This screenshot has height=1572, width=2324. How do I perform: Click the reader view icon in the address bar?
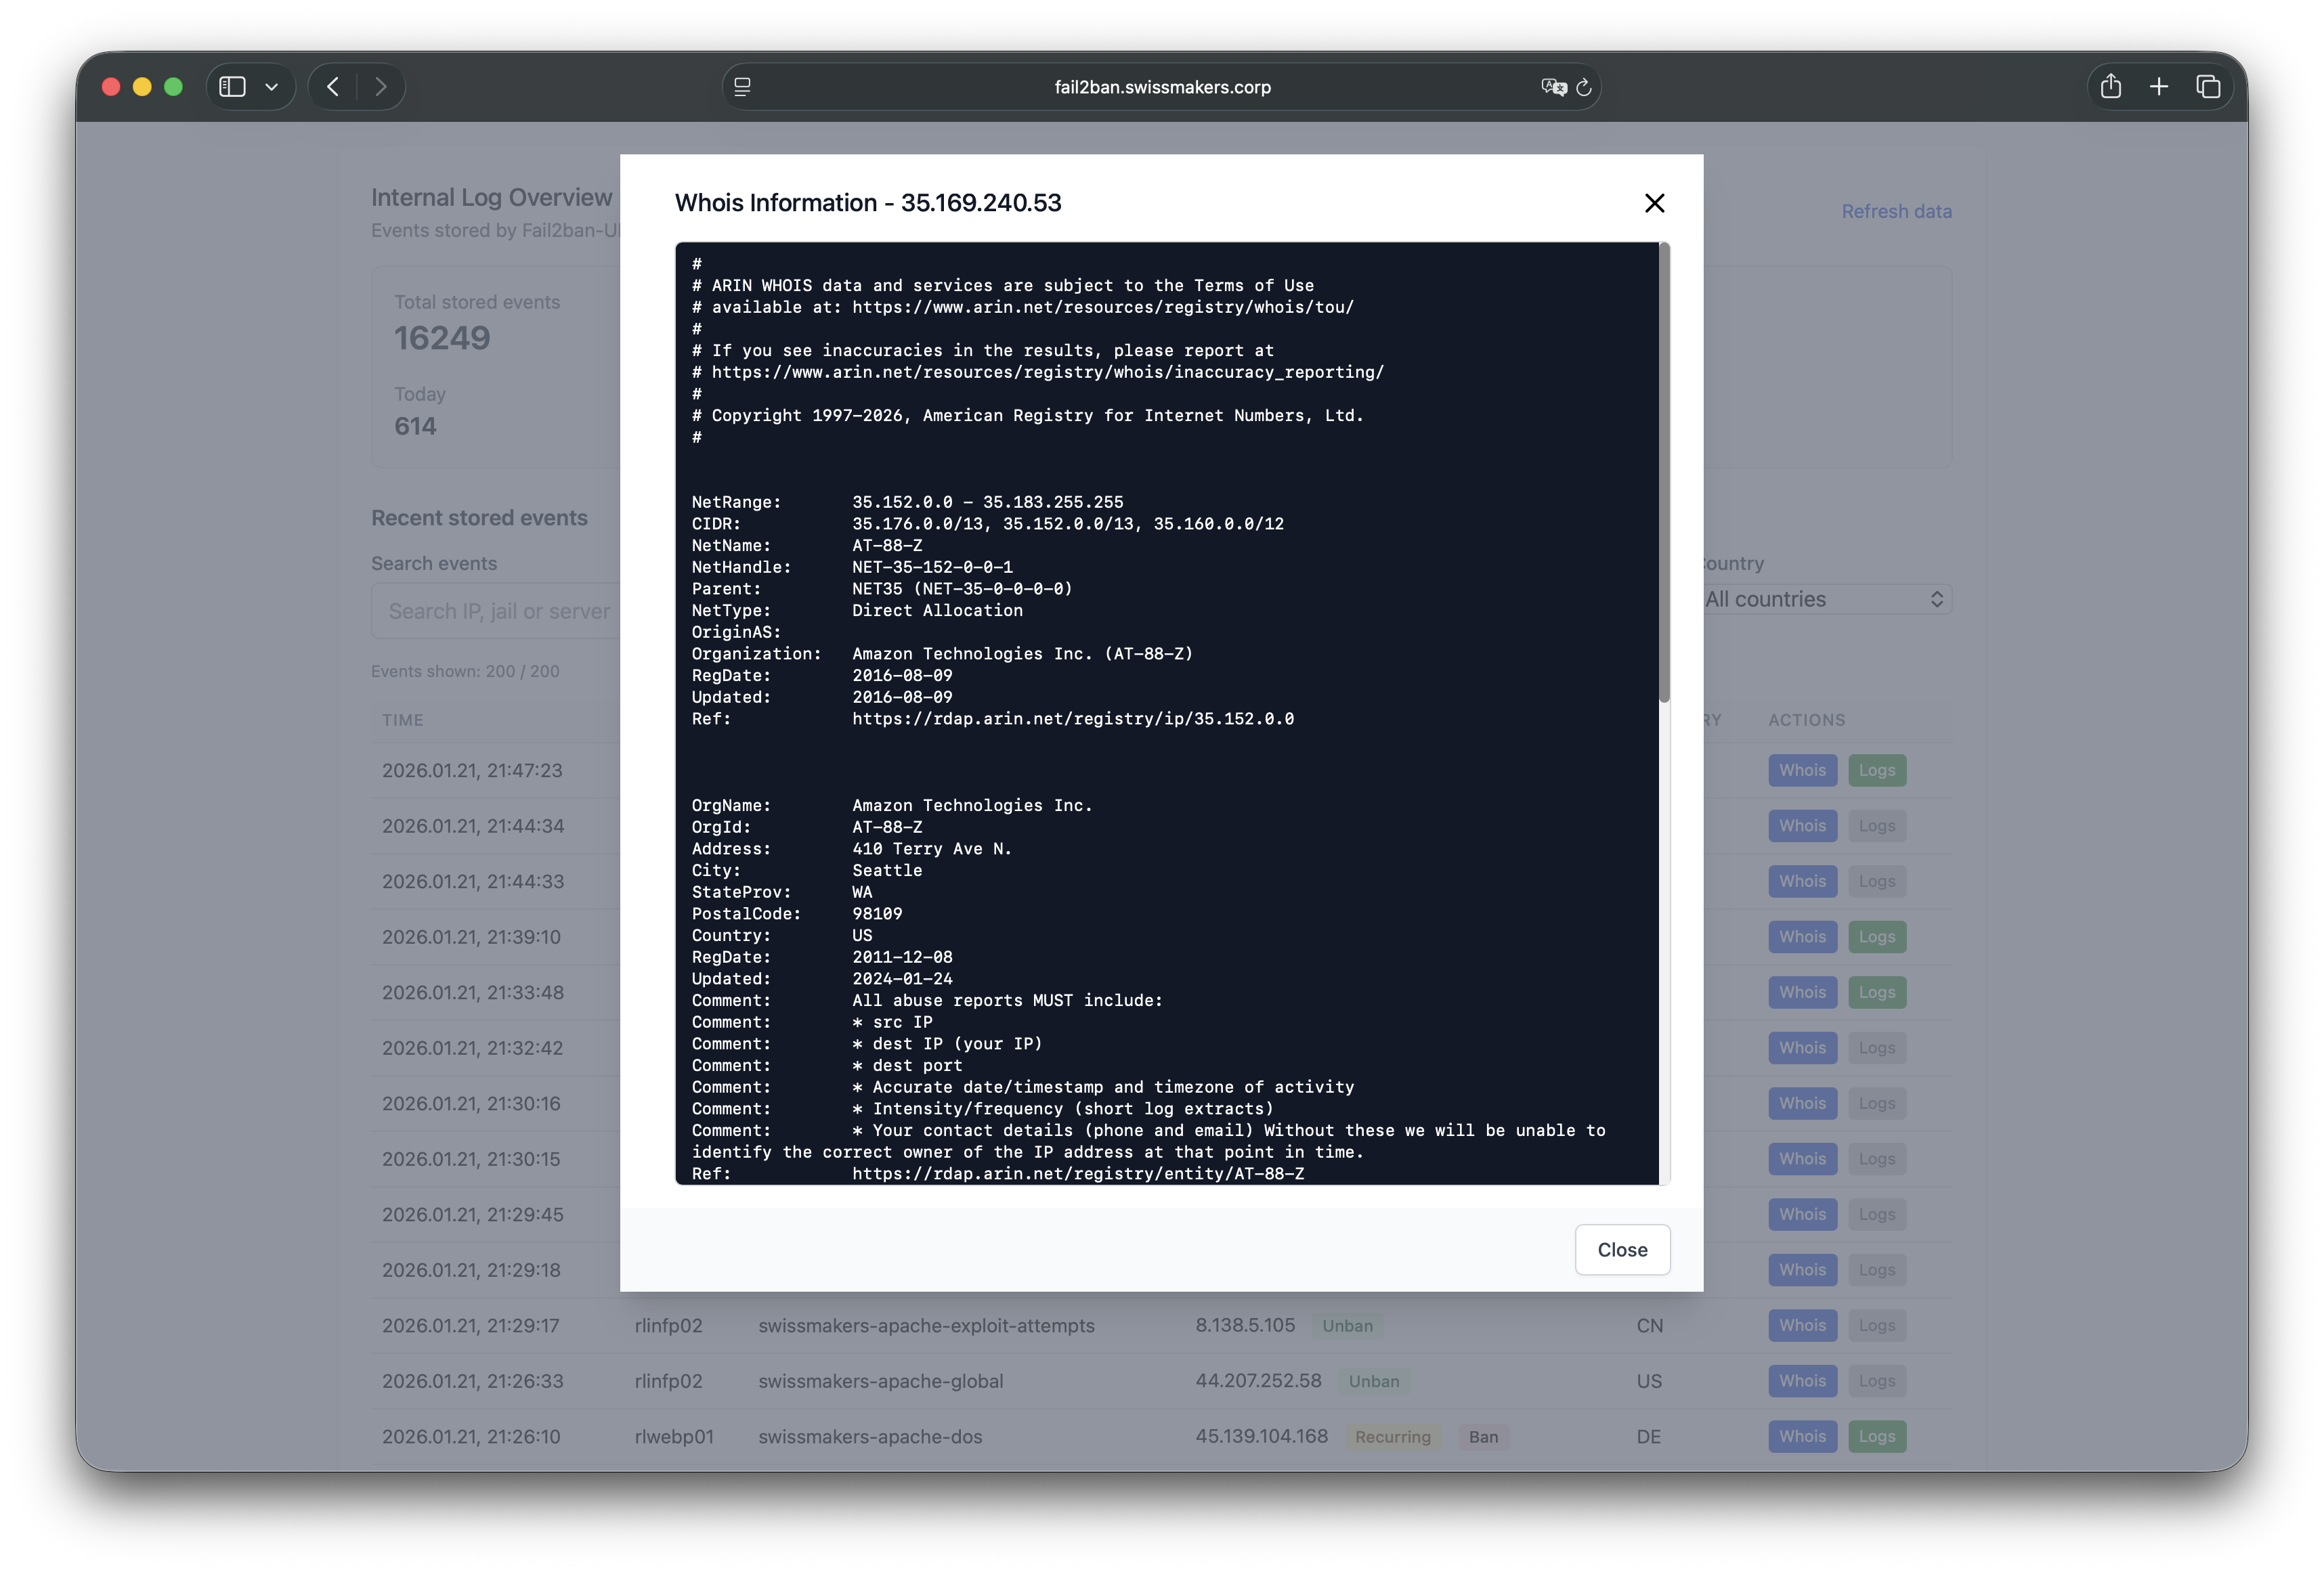point(742,87)
